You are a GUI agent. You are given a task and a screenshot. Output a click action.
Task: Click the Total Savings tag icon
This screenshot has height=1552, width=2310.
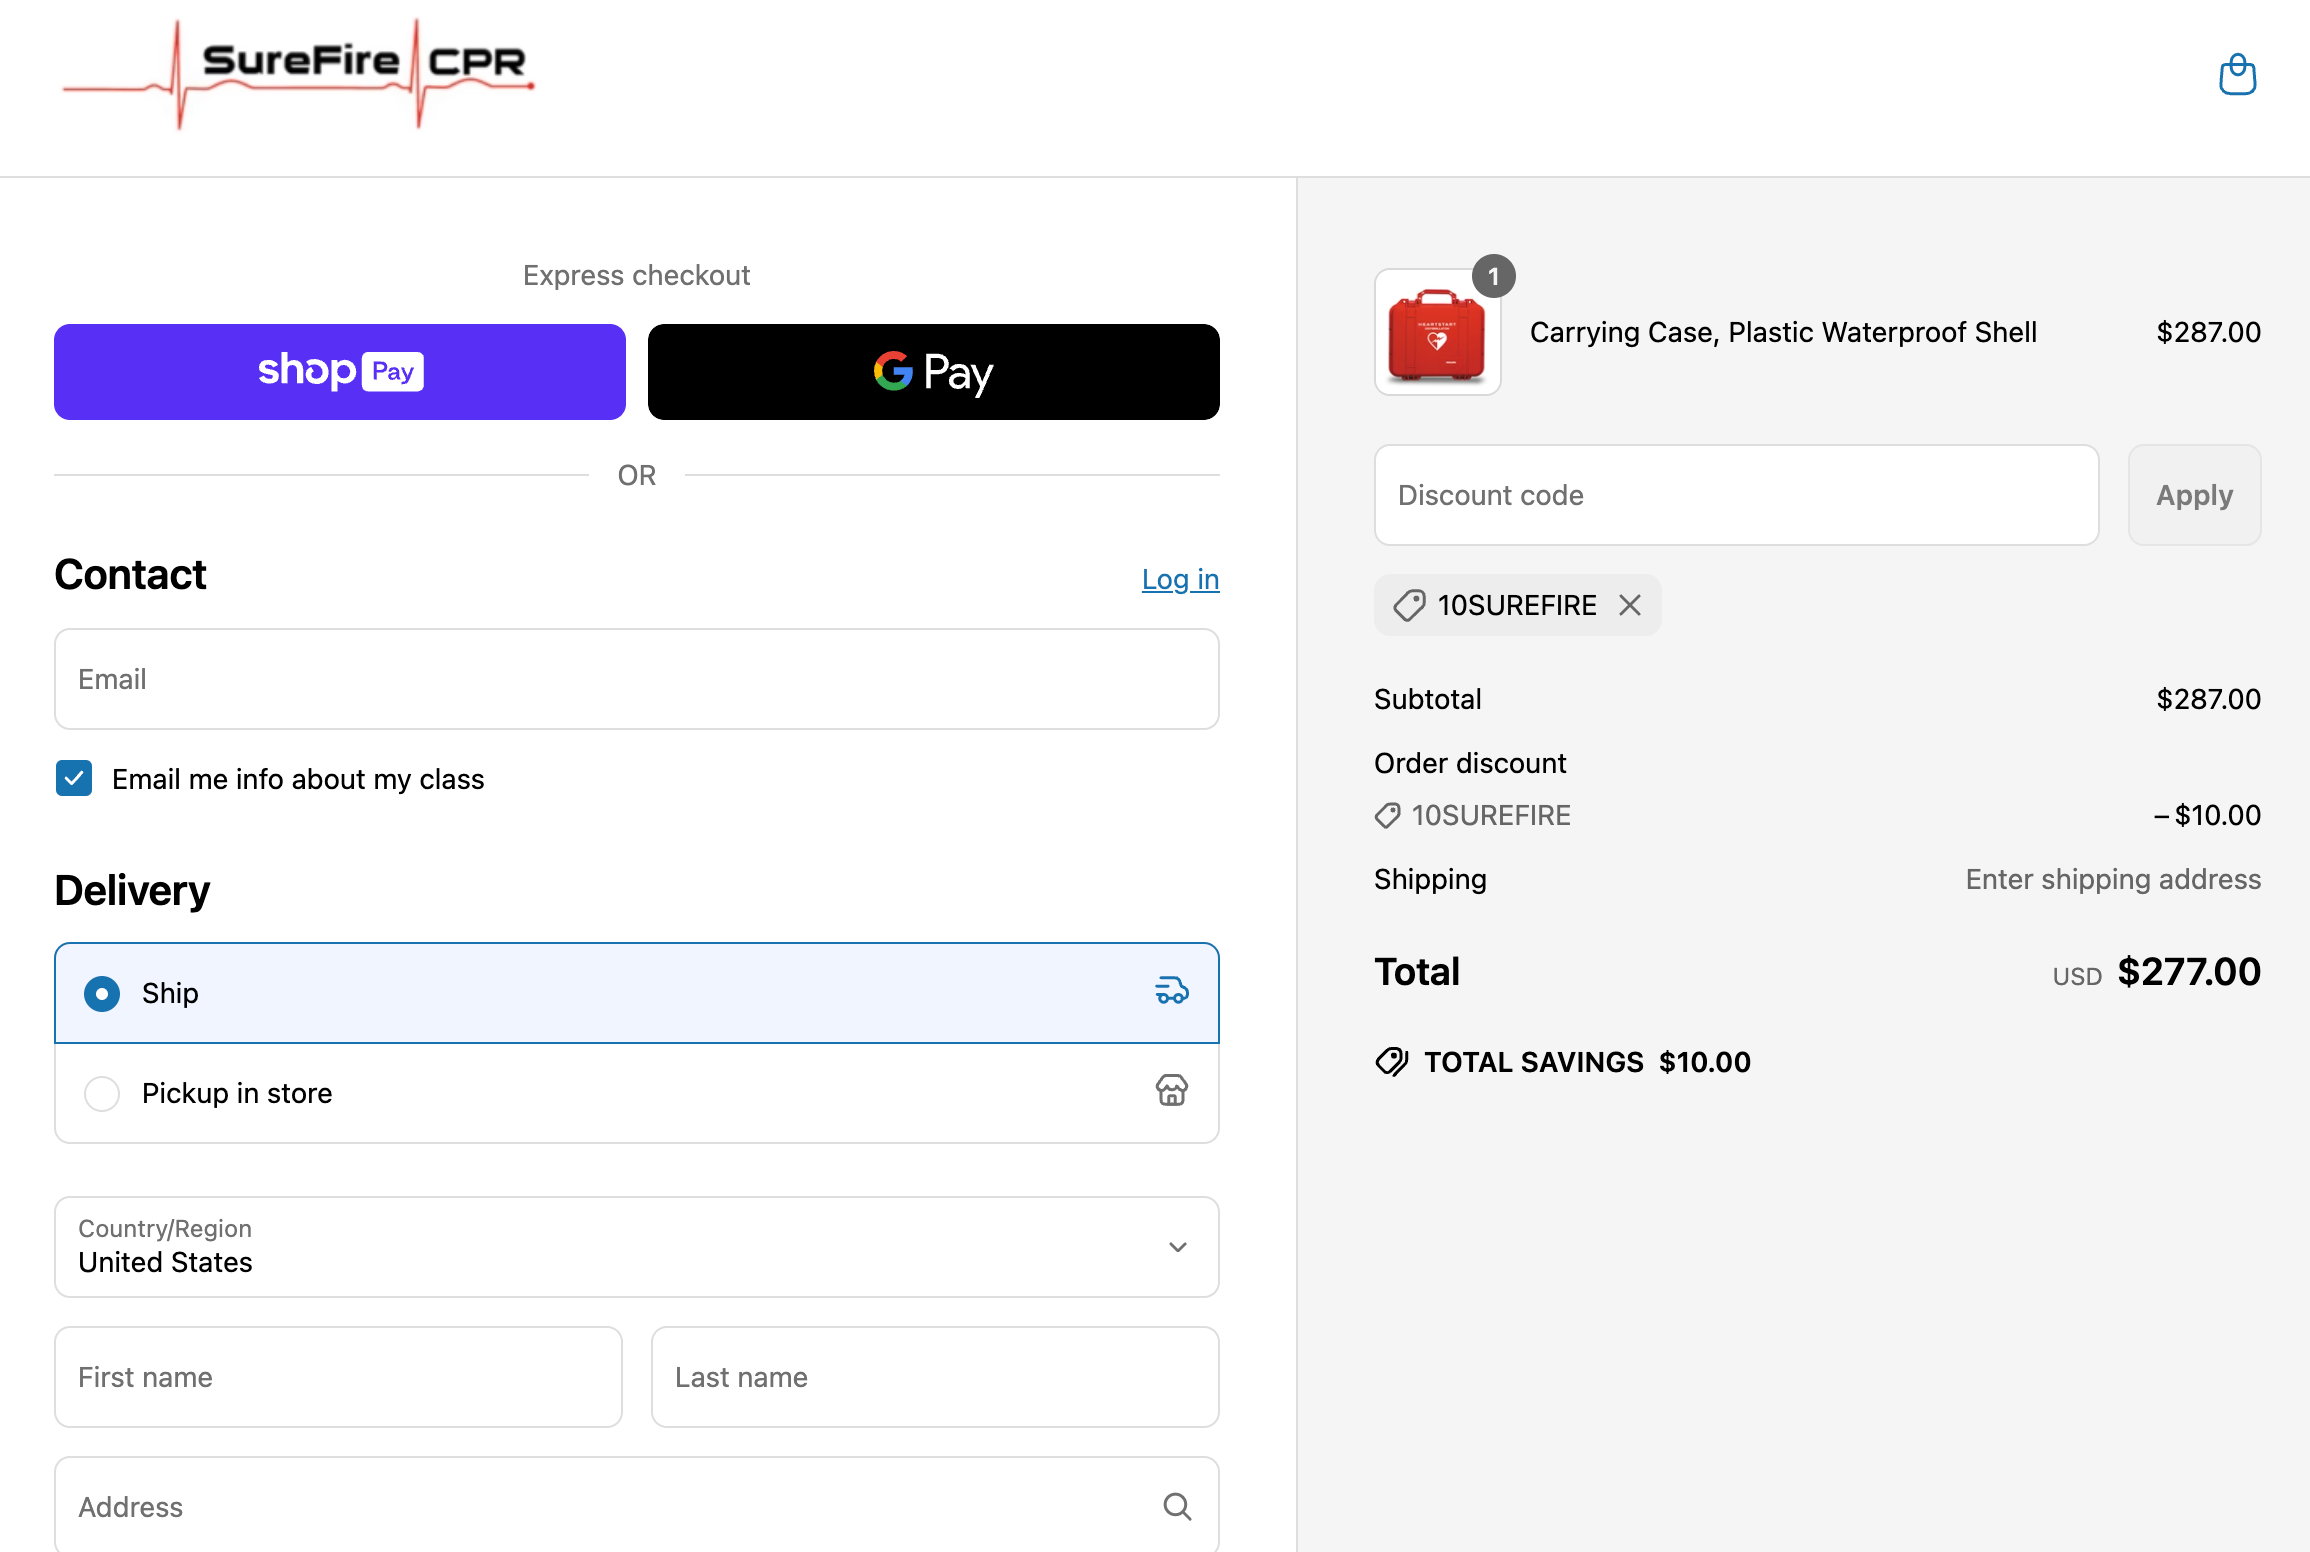[x=1391, y=1061]
